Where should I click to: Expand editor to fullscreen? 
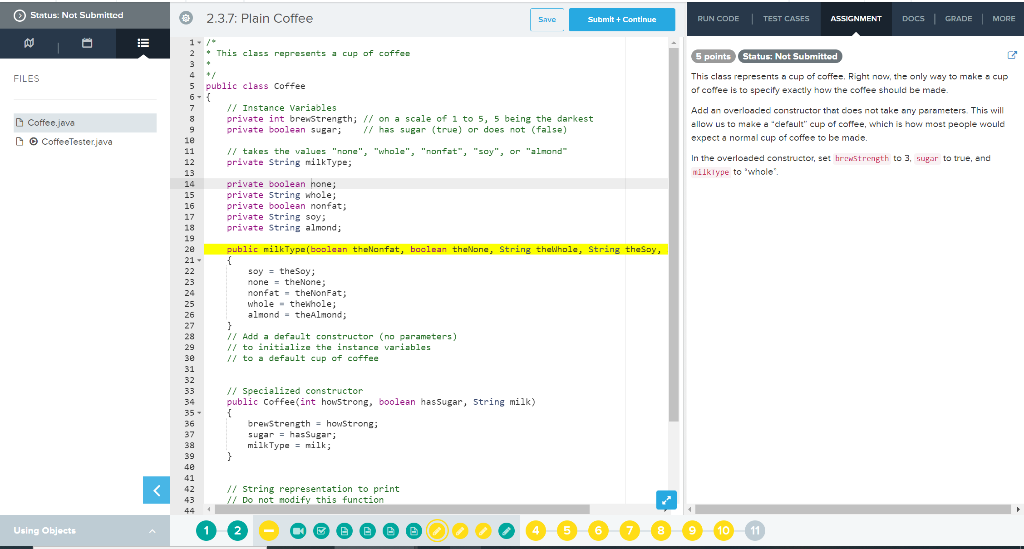click(x=666, y=501)
